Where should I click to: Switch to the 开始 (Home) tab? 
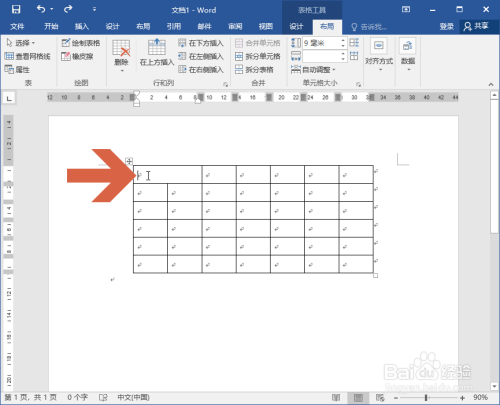[51, 26]
